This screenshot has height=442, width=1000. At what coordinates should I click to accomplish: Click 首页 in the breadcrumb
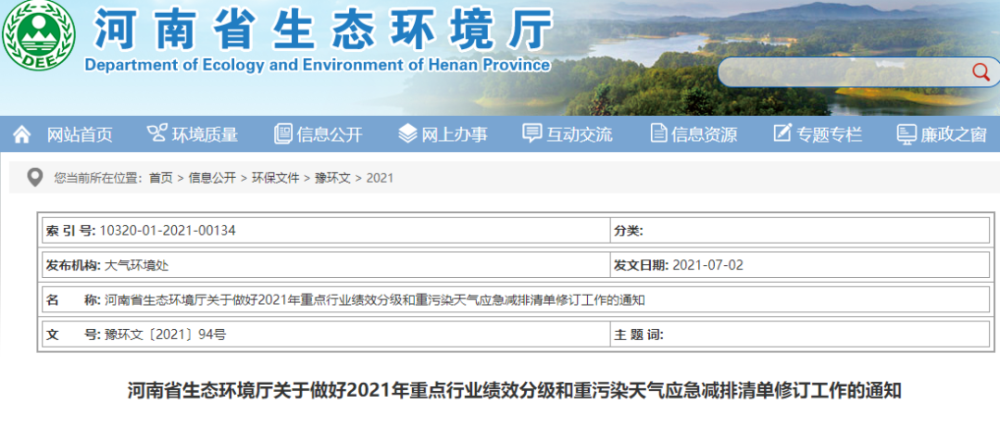point(160,178)
